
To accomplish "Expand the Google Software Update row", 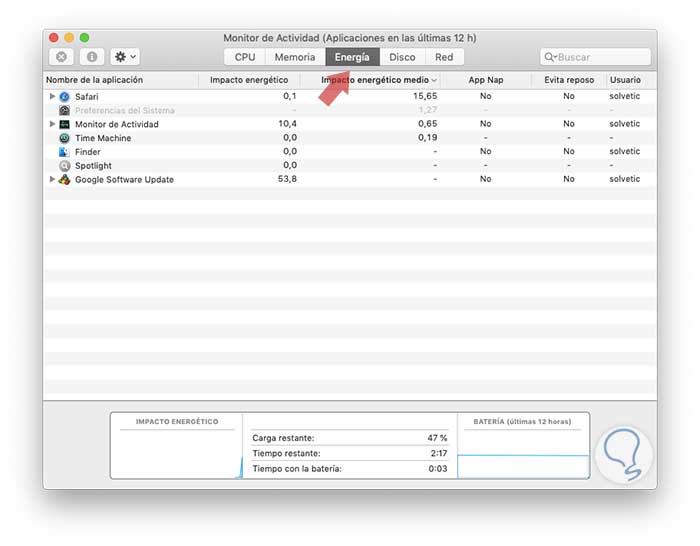I will click(x=52, y=179).
